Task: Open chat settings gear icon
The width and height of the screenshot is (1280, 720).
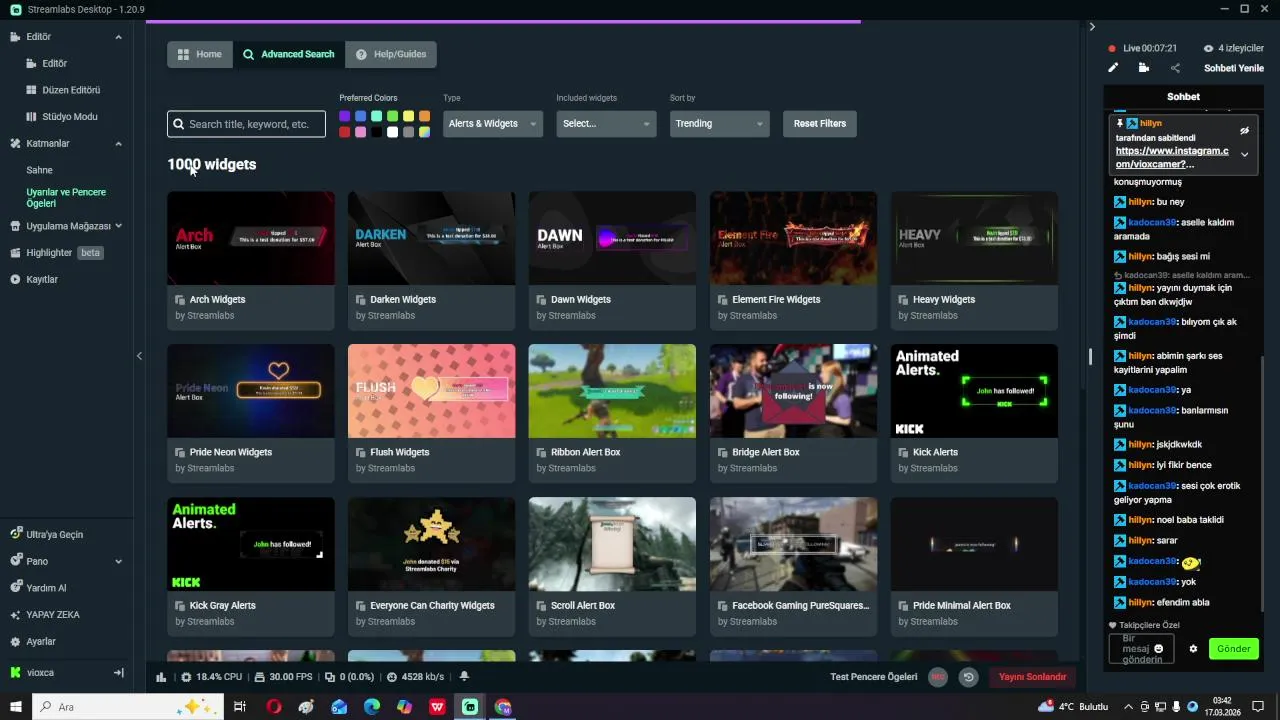Action: (1193, 649)
